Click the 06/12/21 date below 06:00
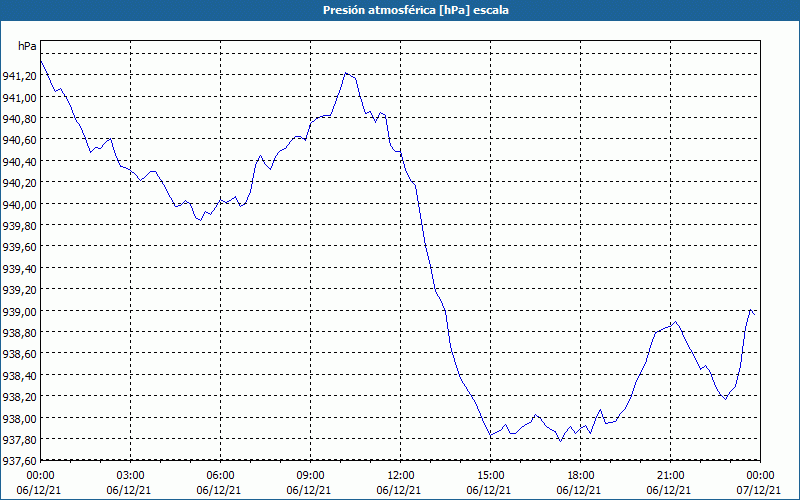Viewport: 800px width, 500px height. pos(219,490)
